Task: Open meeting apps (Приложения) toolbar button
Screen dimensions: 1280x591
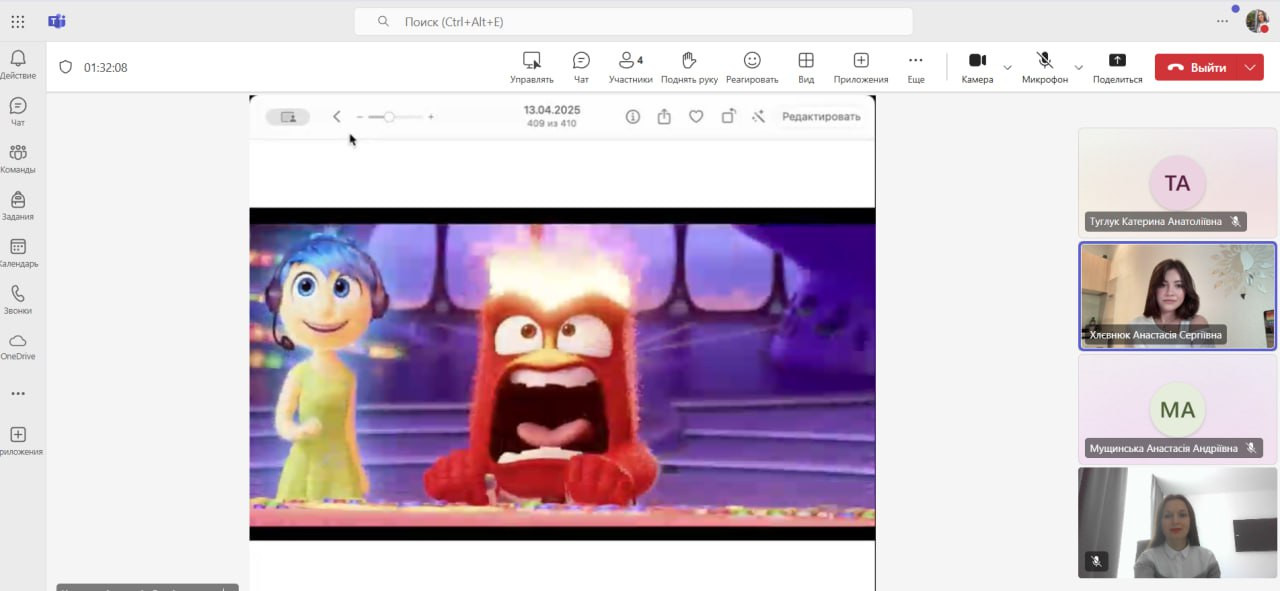Action: 861,67
